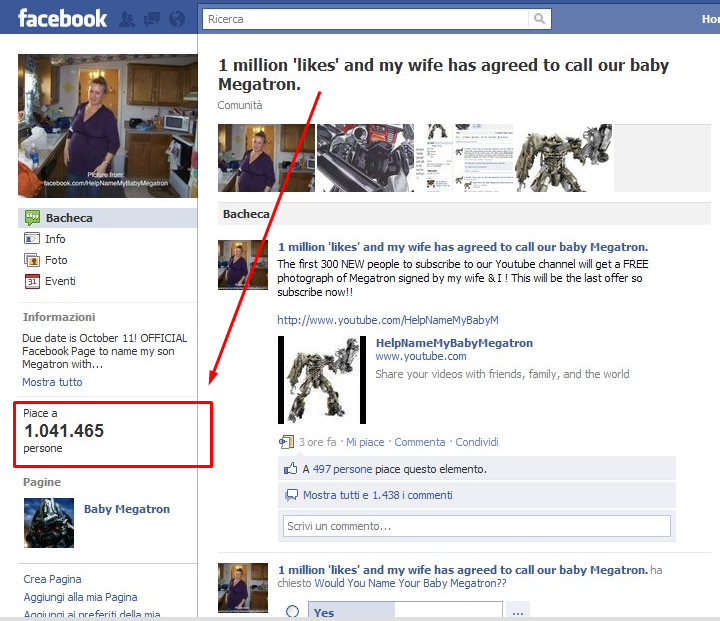This screenshot has height=621, width=720.
Task: Click the Bacheca tab heading above posts
Action: 246,214
